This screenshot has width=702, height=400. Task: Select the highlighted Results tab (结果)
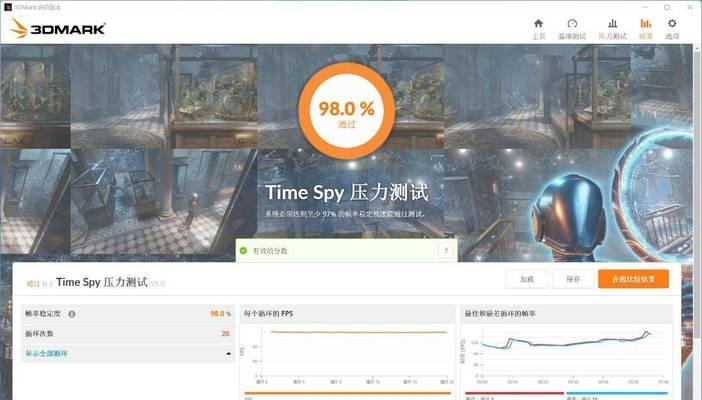click(x=646, y=29)
